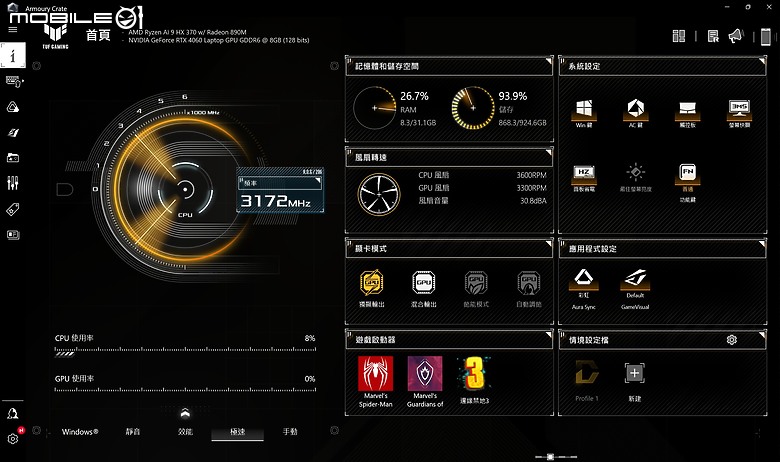Image resolution: width=780 pixels, height=462 pixels.
Task: Toggle the HZ 面板省電 panel power saver
Action: [584, 178]
